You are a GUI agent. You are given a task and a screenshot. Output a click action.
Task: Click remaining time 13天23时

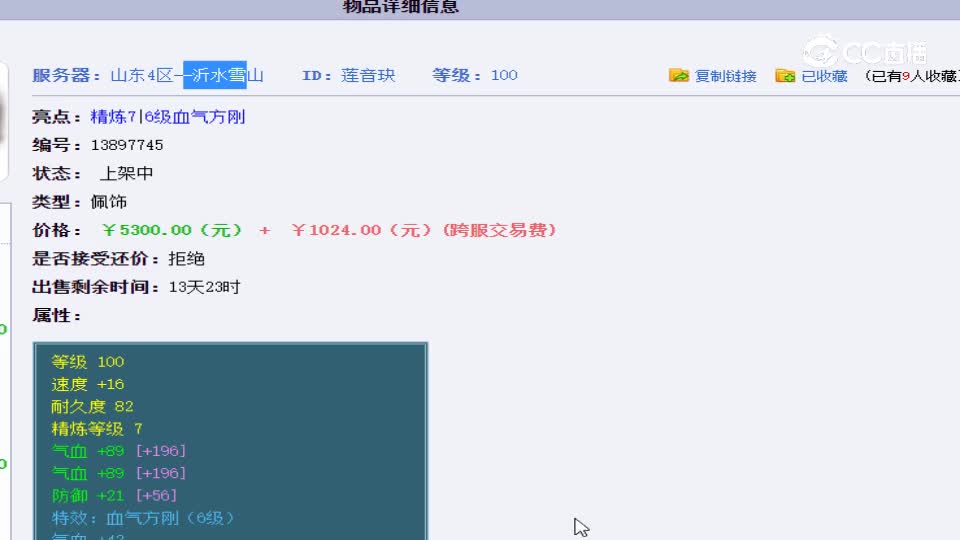click(x=204, y=287)
